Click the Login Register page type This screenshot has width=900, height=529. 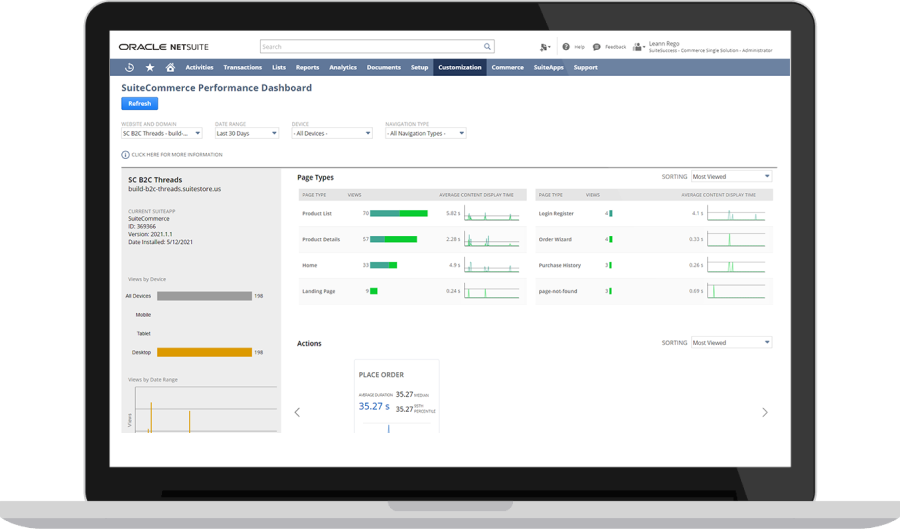coord(556,213)
